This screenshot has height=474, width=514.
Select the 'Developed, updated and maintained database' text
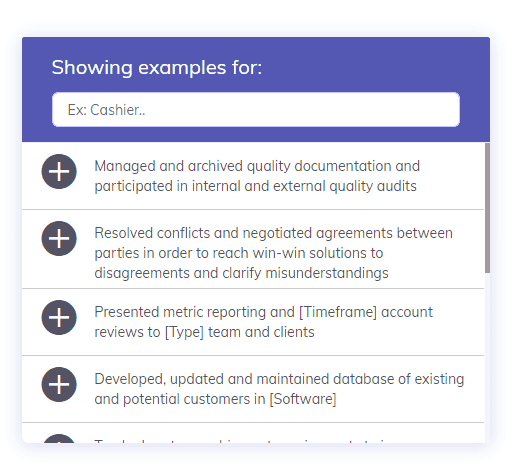click(x=279, y=389)
